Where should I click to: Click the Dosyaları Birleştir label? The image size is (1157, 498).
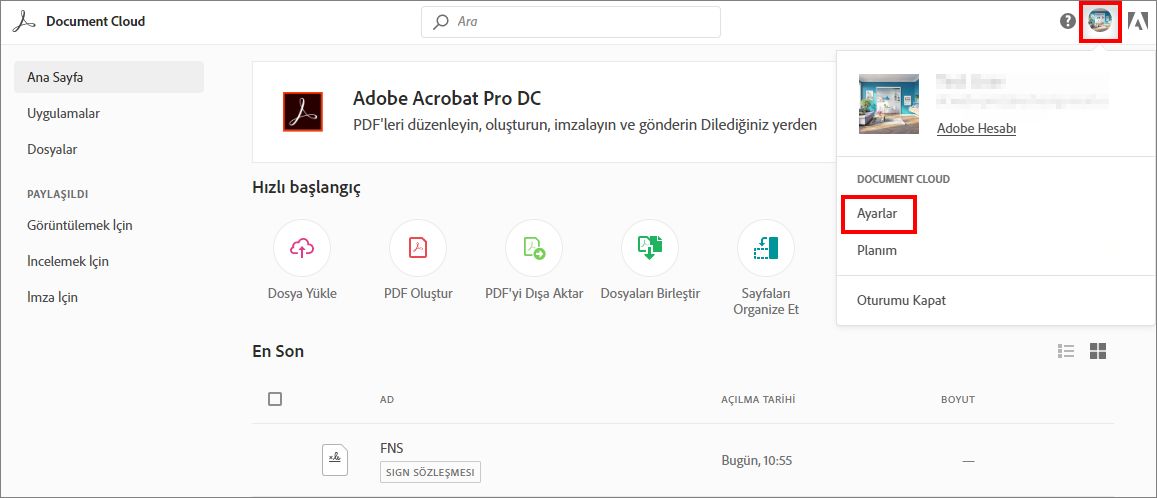650,294
